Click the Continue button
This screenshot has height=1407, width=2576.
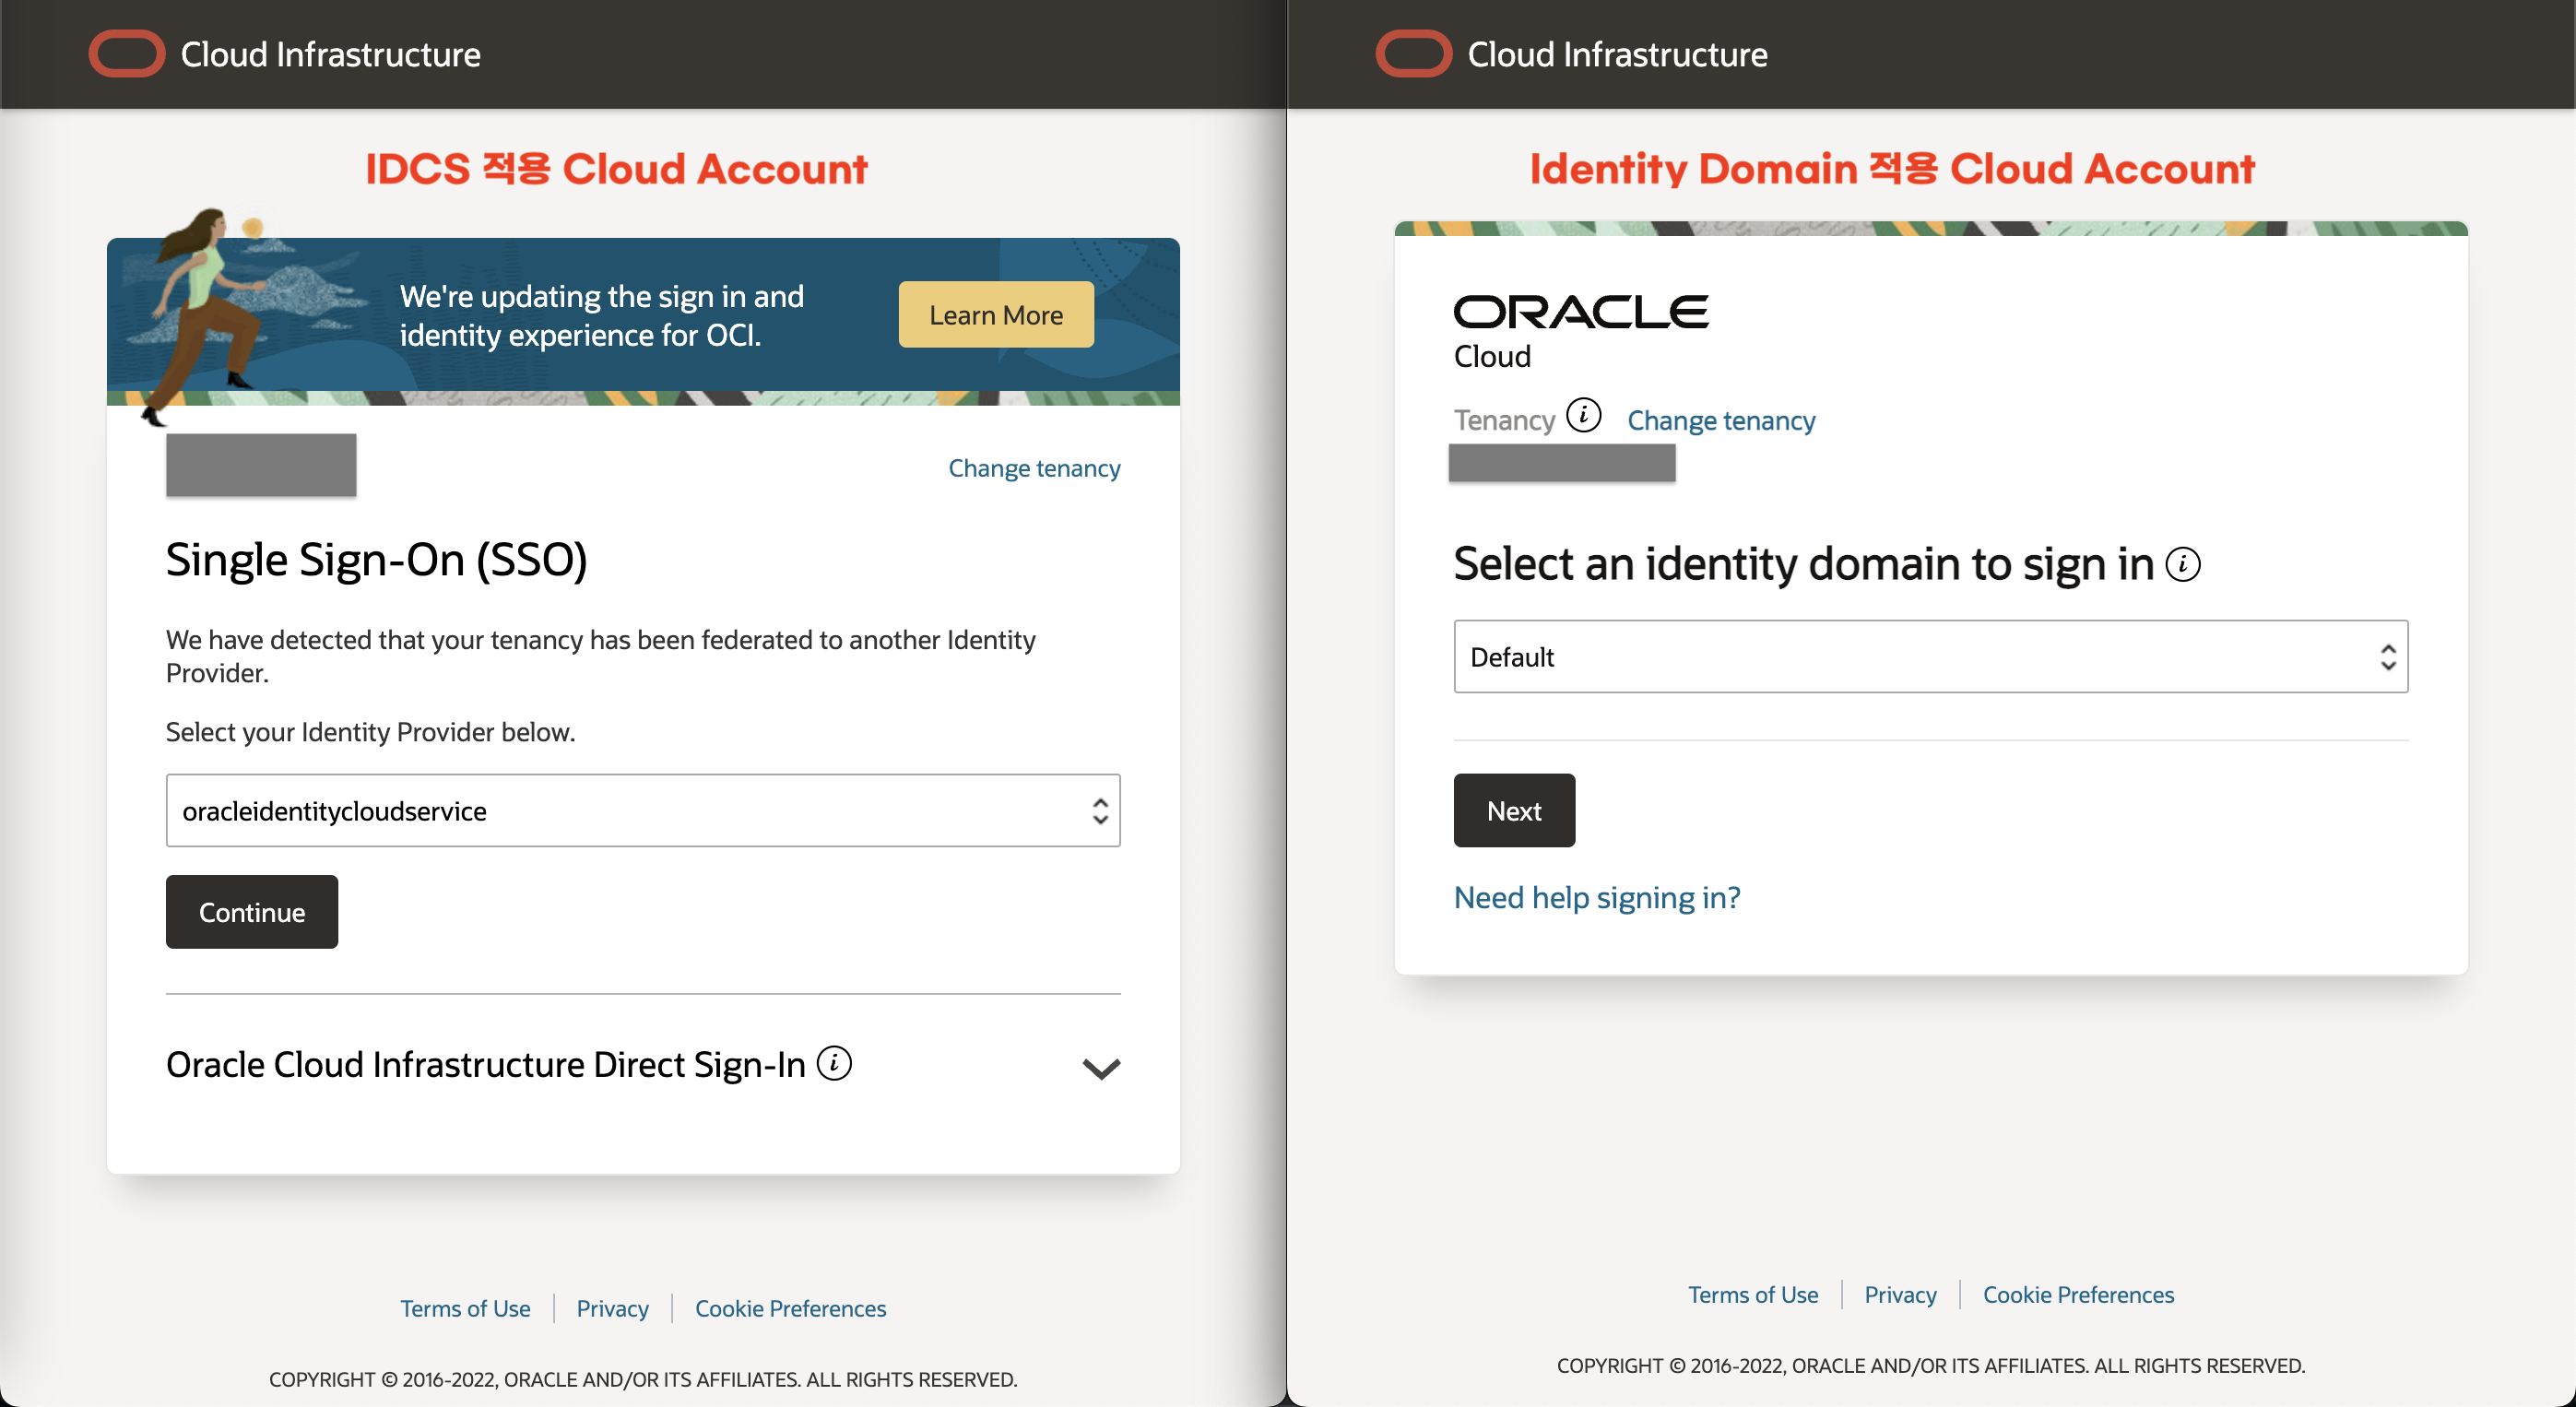(x=252, y=912)
